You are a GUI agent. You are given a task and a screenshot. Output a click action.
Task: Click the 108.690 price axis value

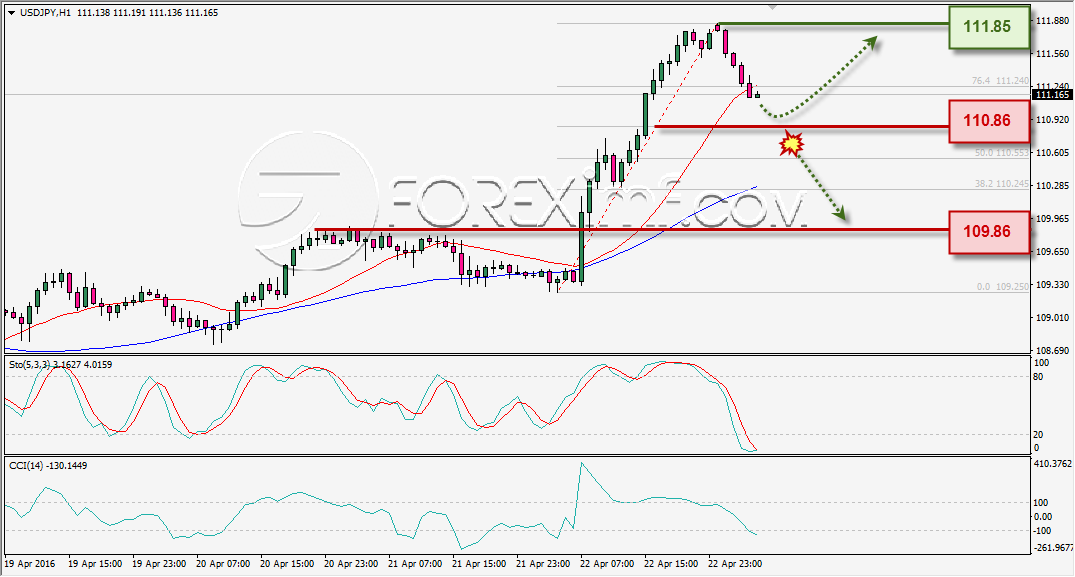pos(1052,350)
